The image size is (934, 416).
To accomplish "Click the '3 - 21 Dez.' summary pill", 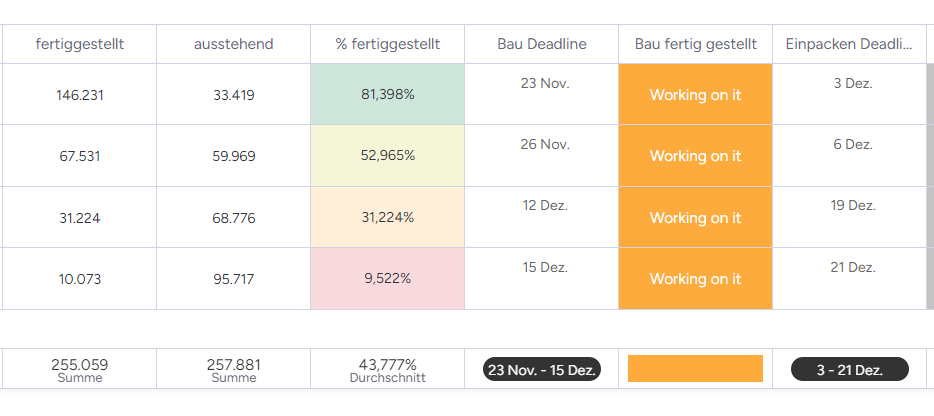I will 849,370.
